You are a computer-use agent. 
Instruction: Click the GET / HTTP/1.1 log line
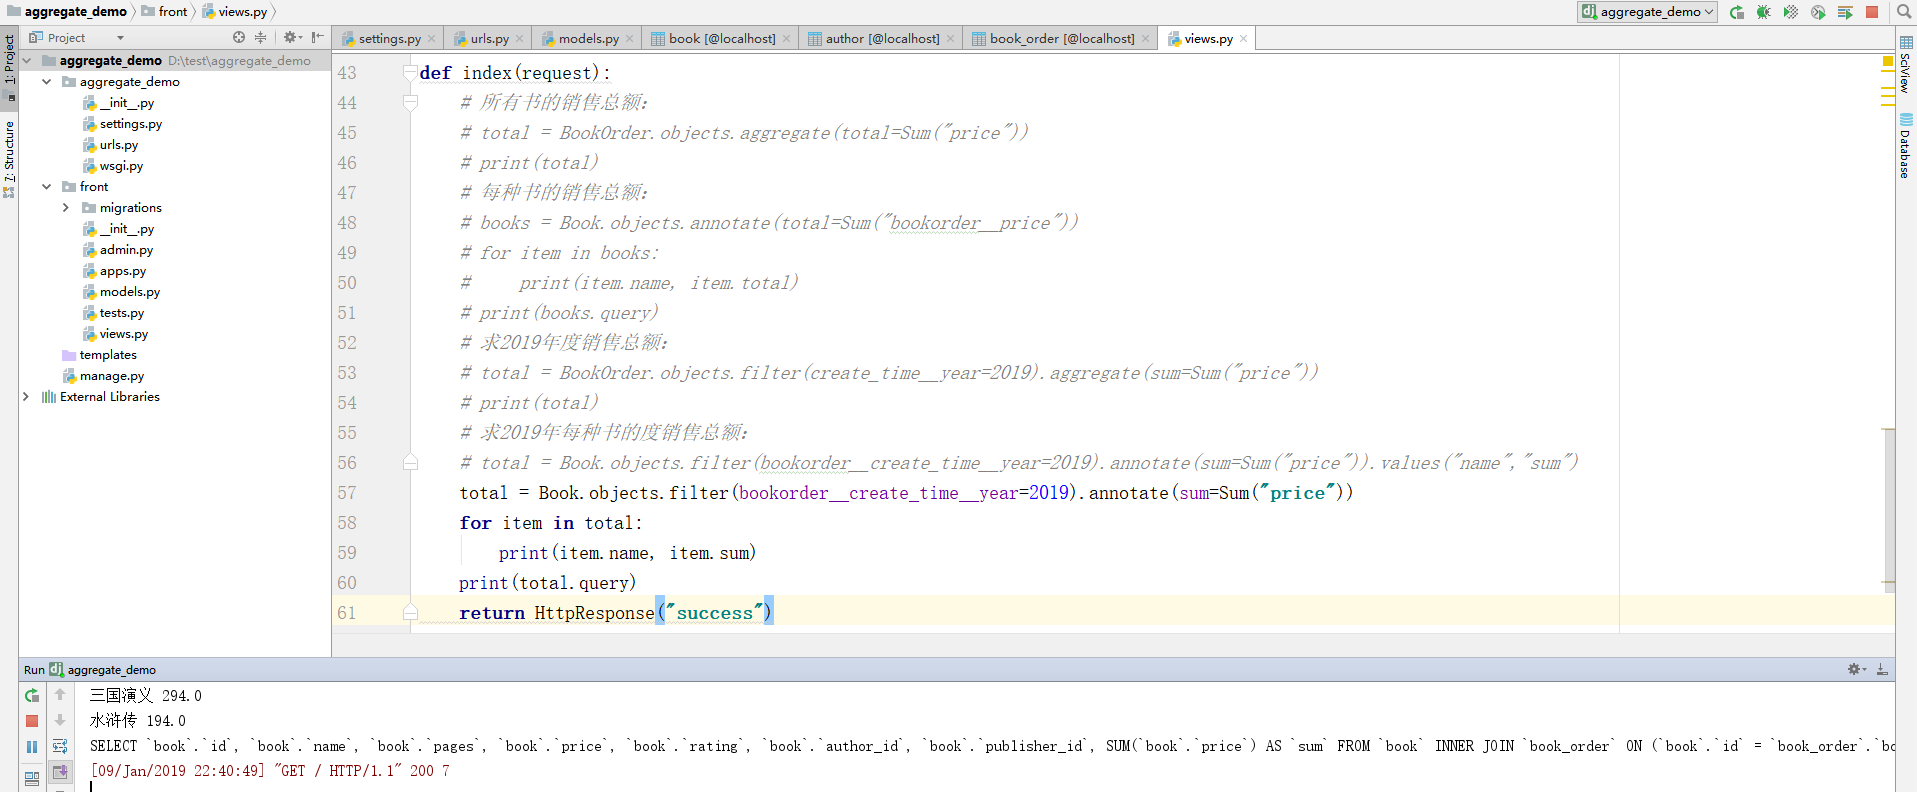point(270,771)
